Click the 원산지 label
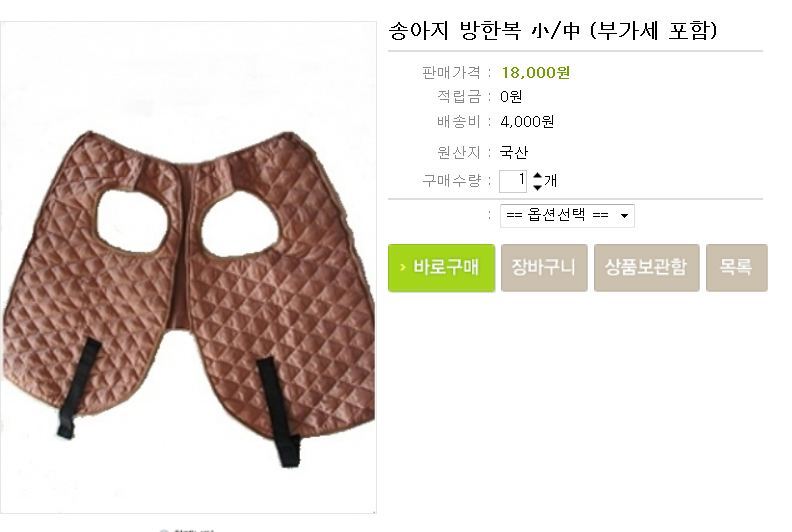The height and width of the screenshot is (532, 792). click(x=459, y=152)
